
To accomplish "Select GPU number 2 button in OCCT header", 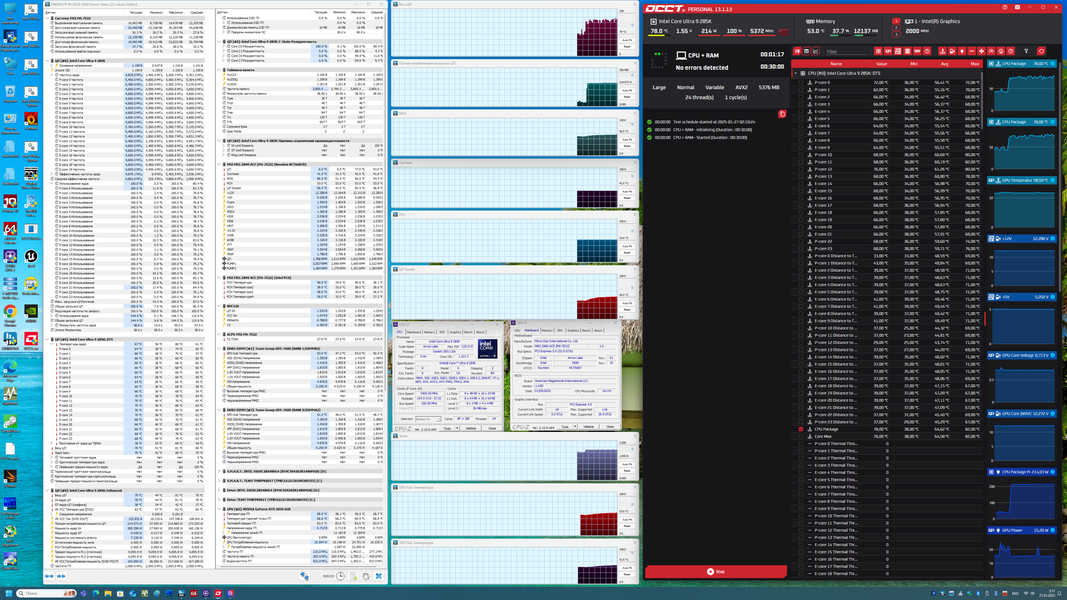I will point(896,27).
